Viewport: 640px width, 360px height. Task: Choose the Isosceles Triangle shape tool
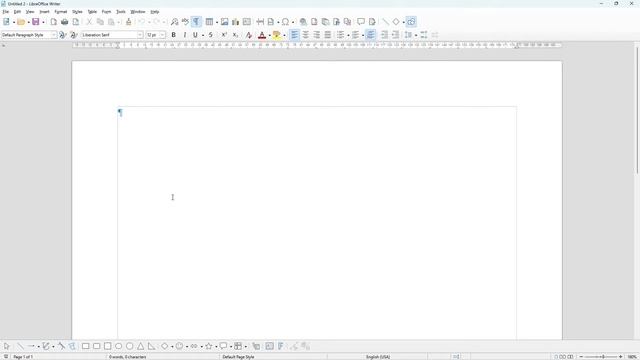[x=140, y=346]
